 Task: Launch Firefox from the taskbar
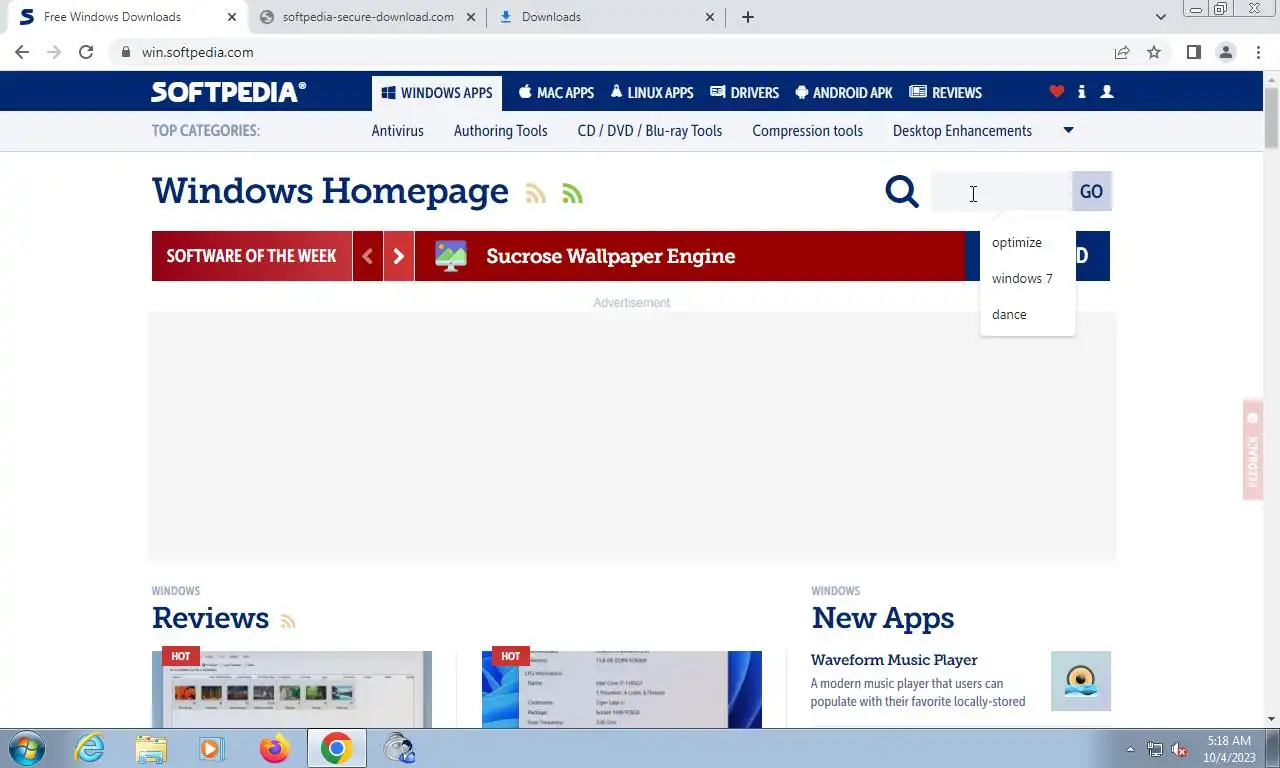click(x=274, y=748)
